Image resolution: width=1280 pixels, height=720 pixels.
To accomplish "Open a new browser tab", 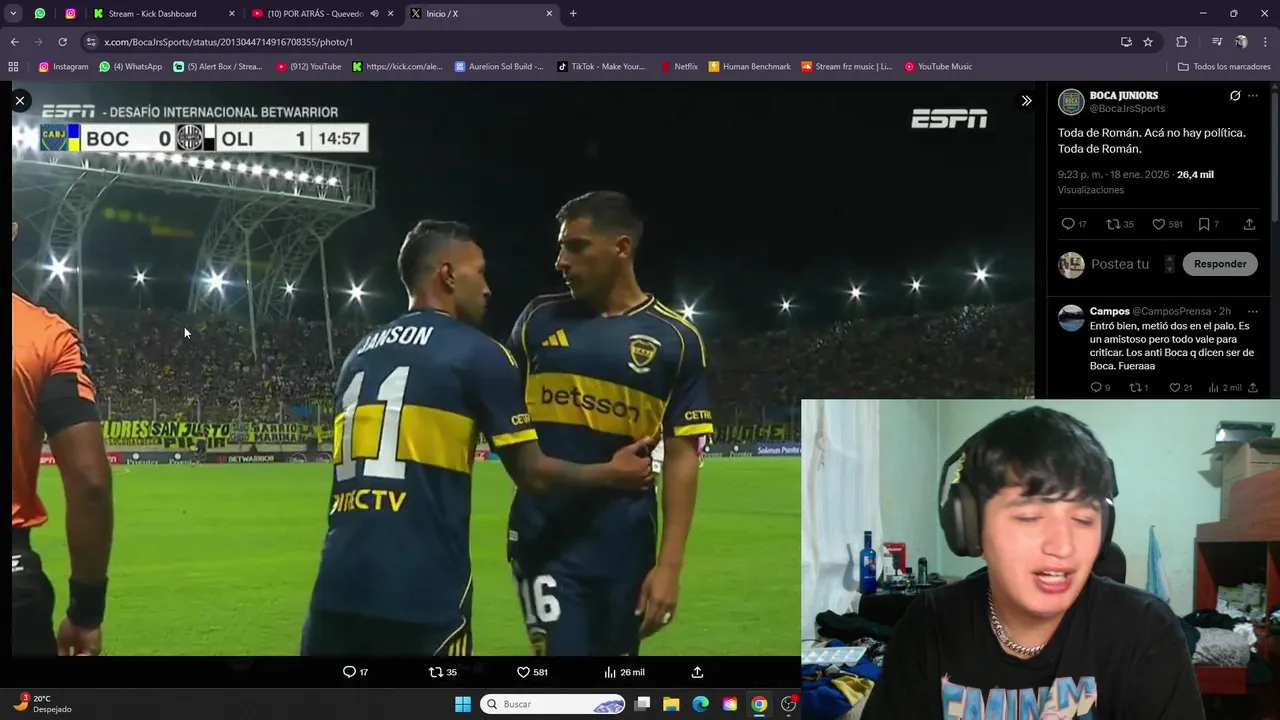I will [573, 14].
